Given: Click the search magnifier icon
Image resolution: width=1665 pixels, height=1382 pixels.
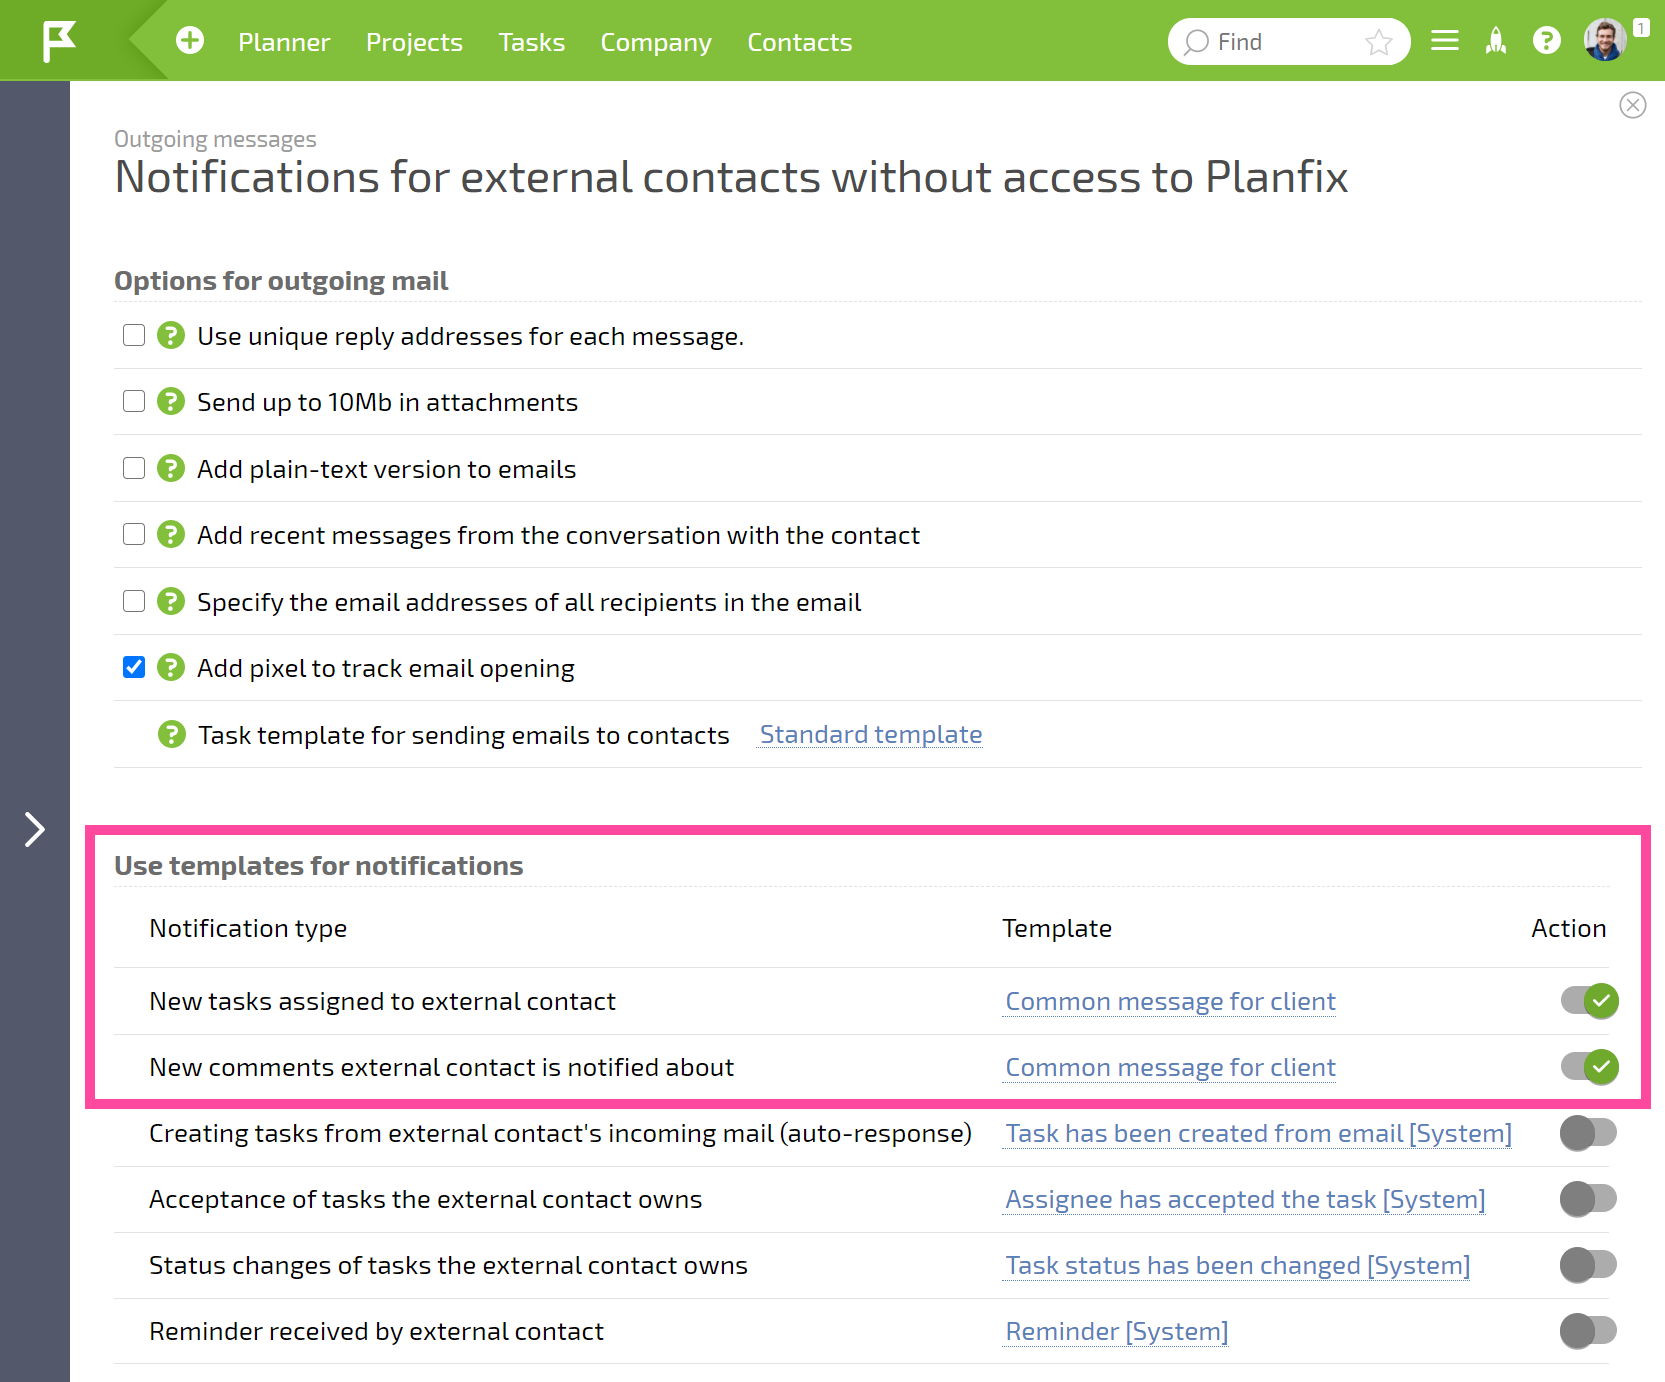Looking at the screenshot, I should coord(1196,42).
